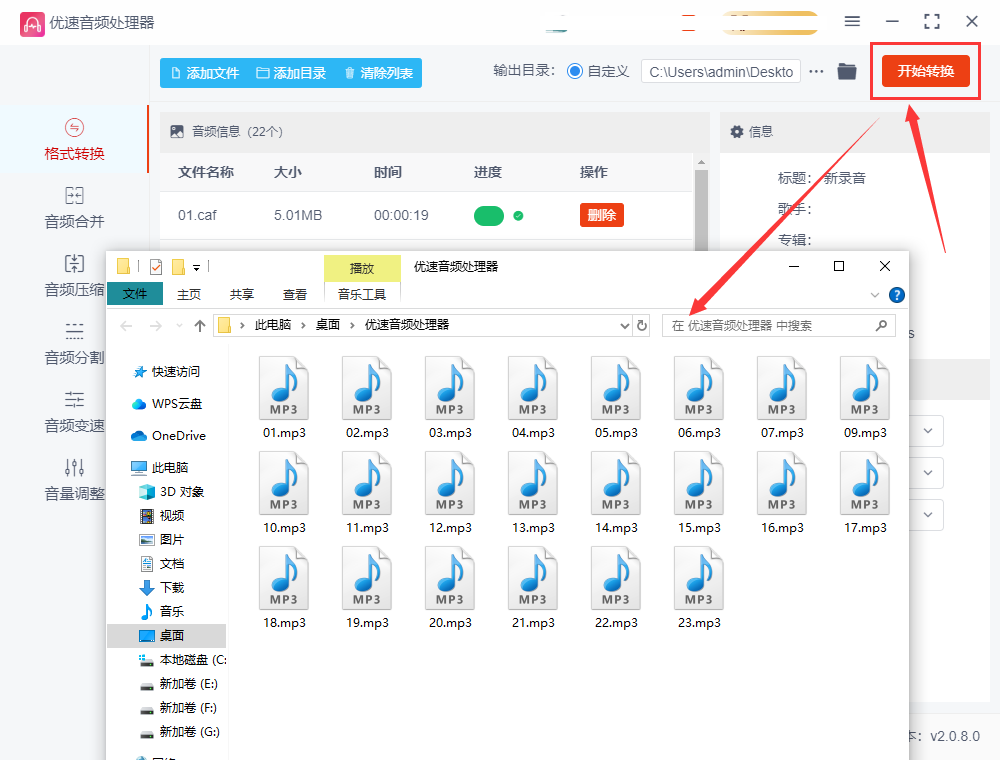Screen dimensions: 1000x760
Task: Select the 自定义 output radio button
Action: [x=575, y=71]
